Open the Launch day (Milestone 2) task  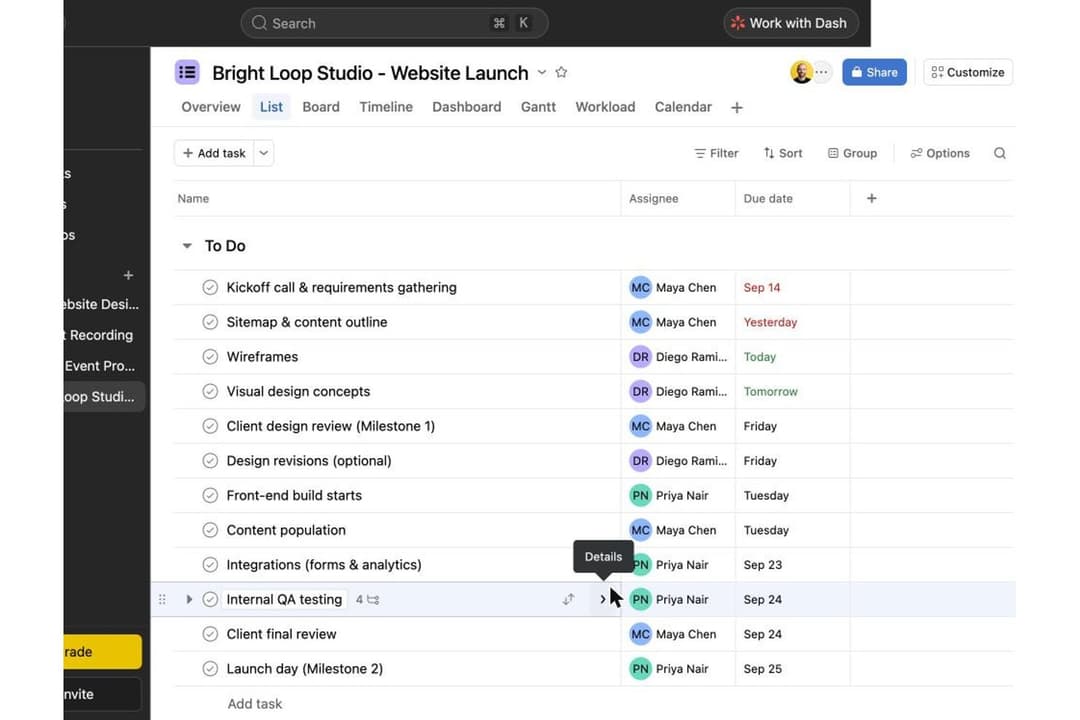click(x=304, y=668)
